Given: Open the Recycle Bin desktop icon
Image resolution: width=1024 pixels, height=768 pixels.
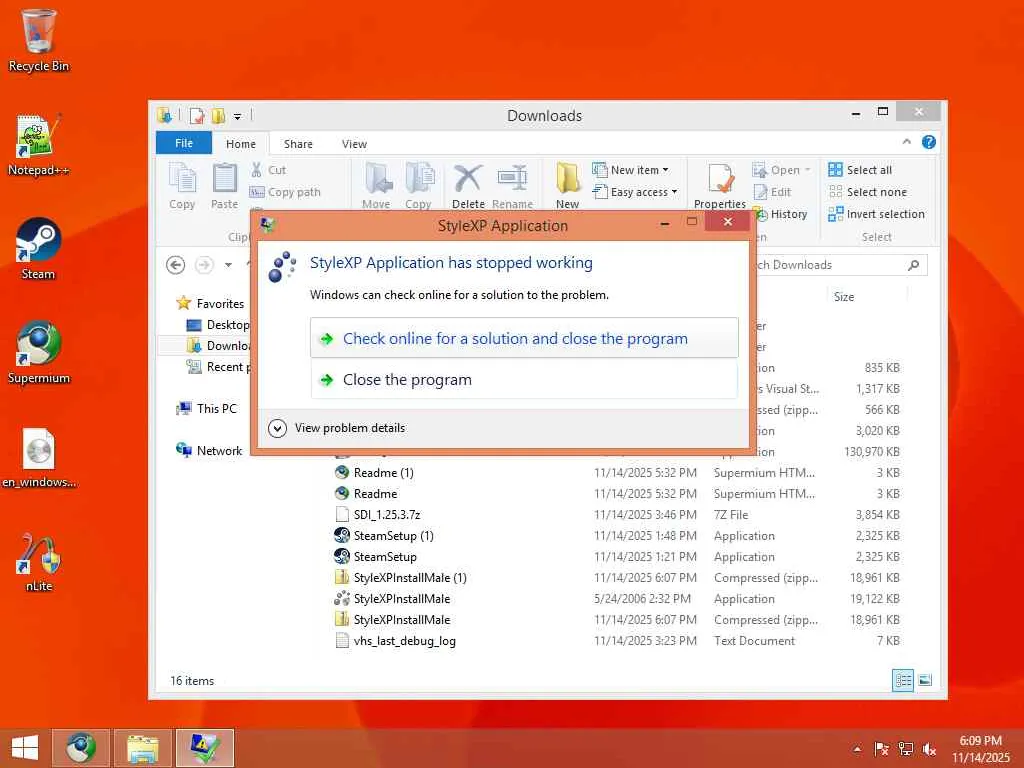Looking at the screenshot, I should coord(38,40).
